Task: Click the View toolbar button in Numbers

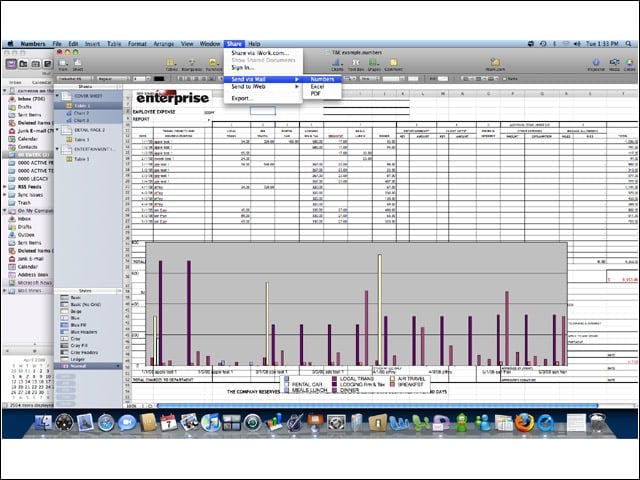Action: tap(63, 63)
